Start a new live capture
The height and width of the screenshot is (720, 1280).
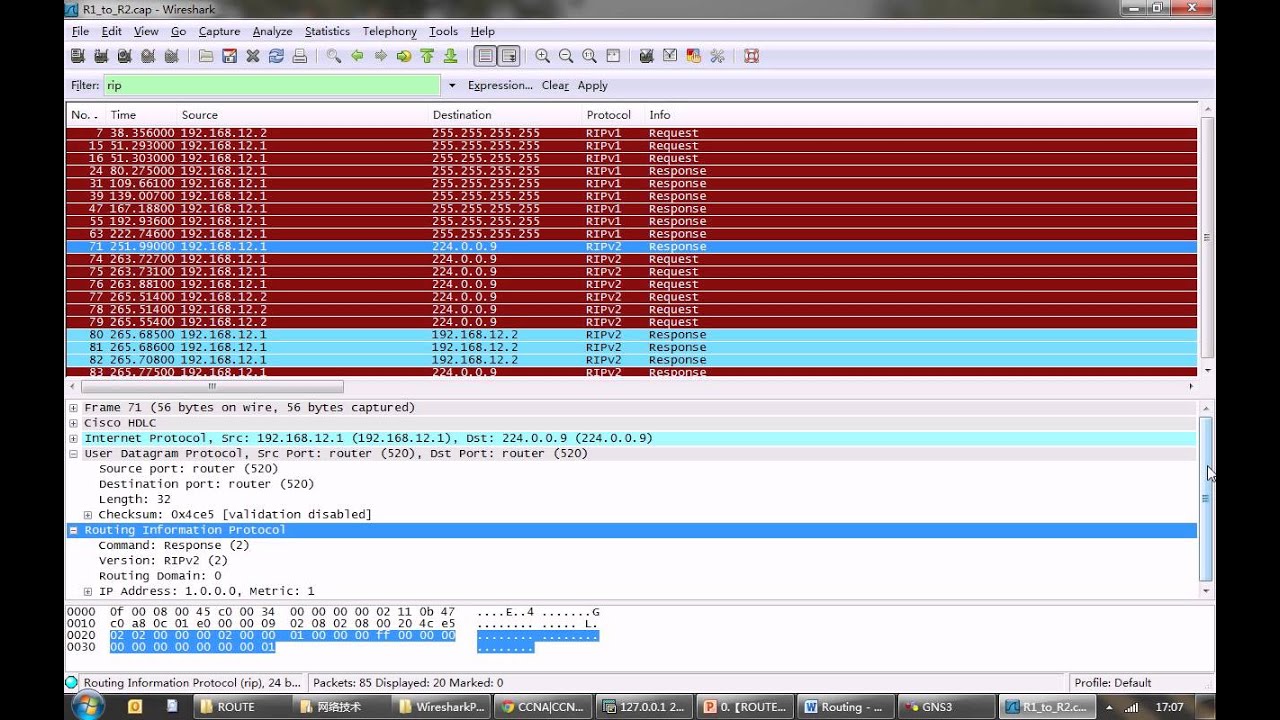click(x=125, y=56)
